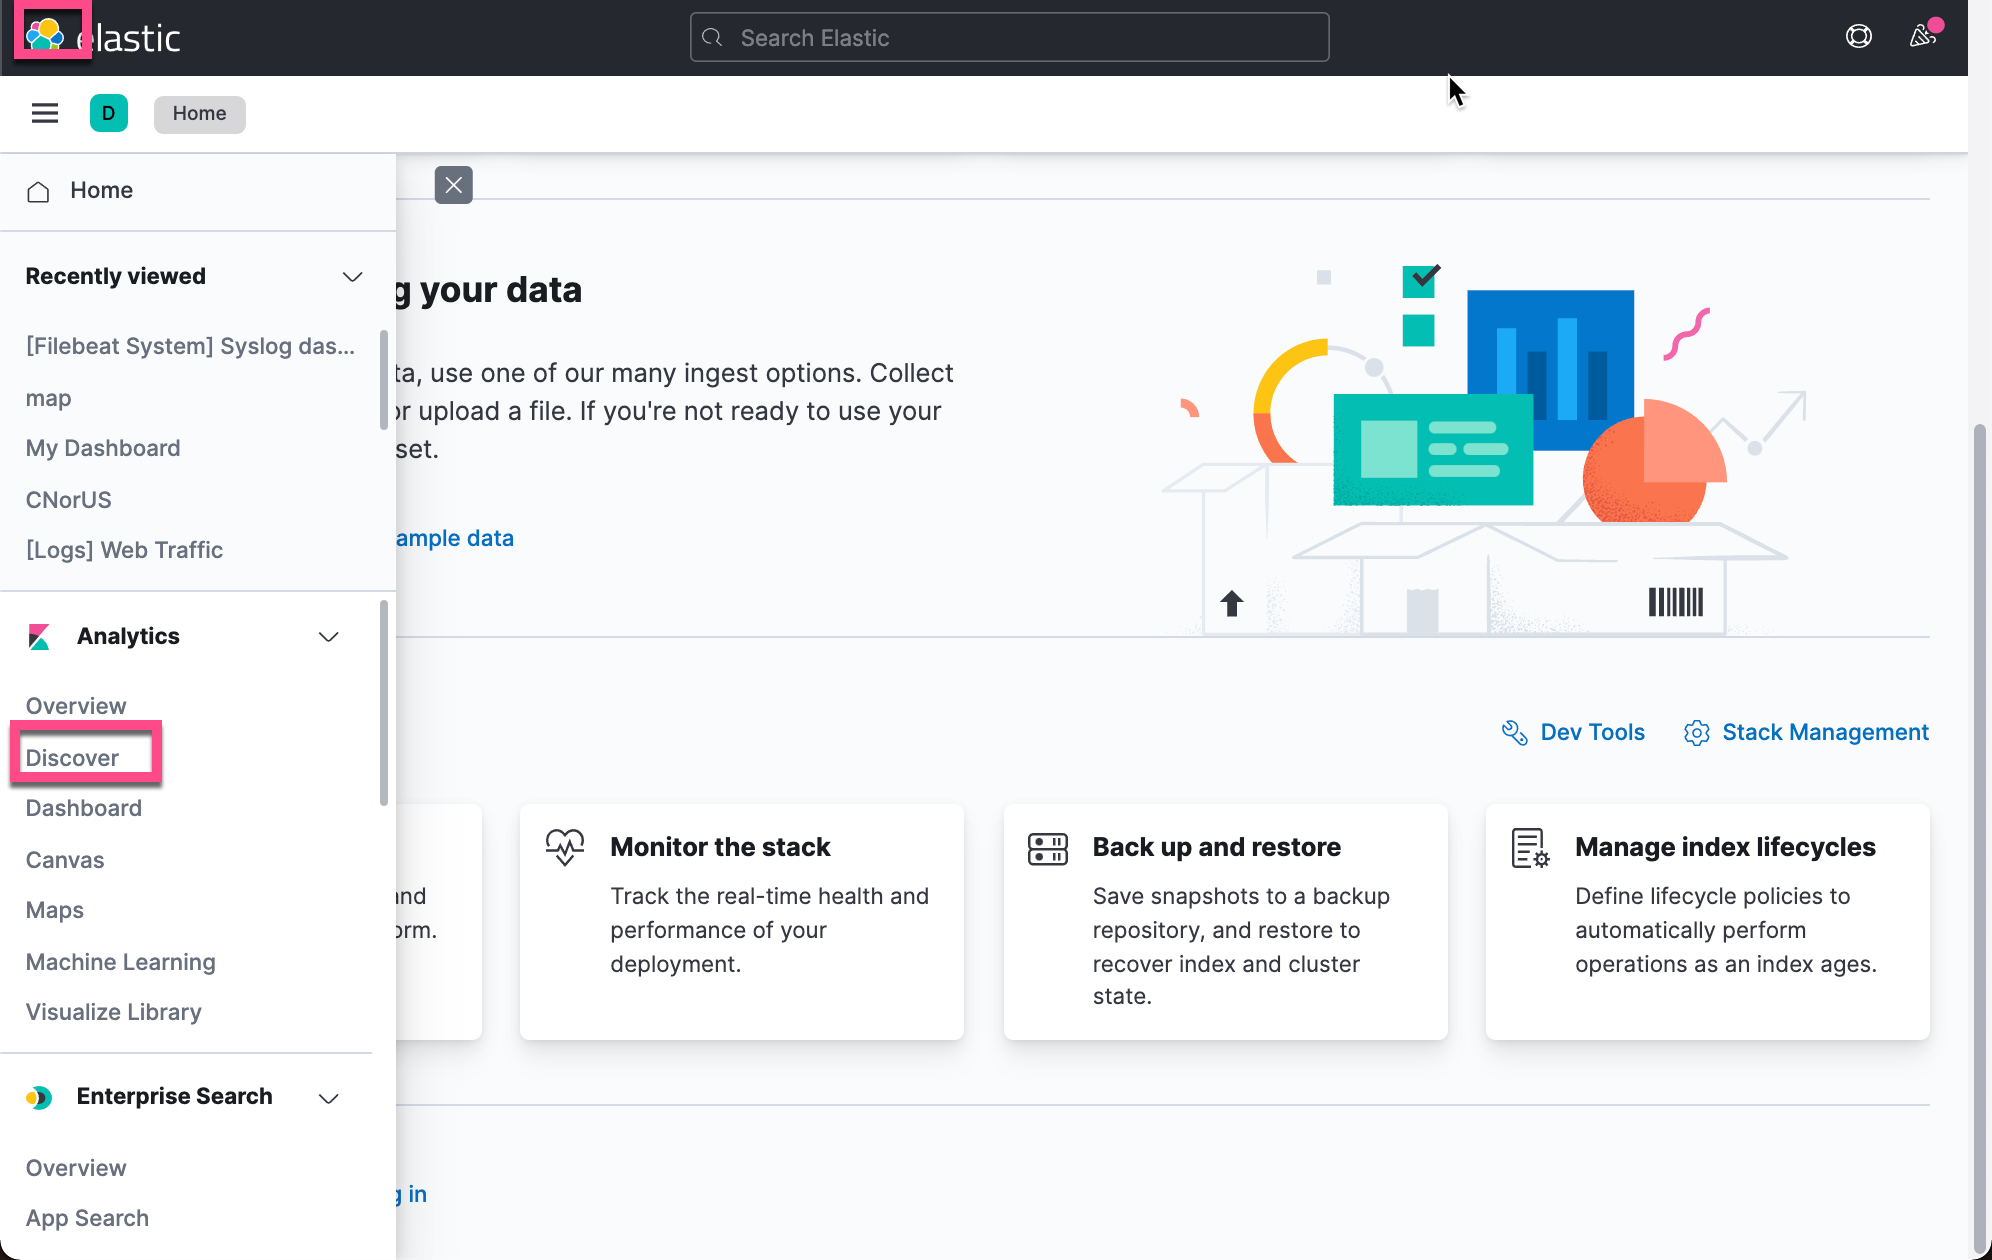Click the Dev Tools wrench icon
The height and width of the screenshot is (1260, 1992).
click(1514, 732)
